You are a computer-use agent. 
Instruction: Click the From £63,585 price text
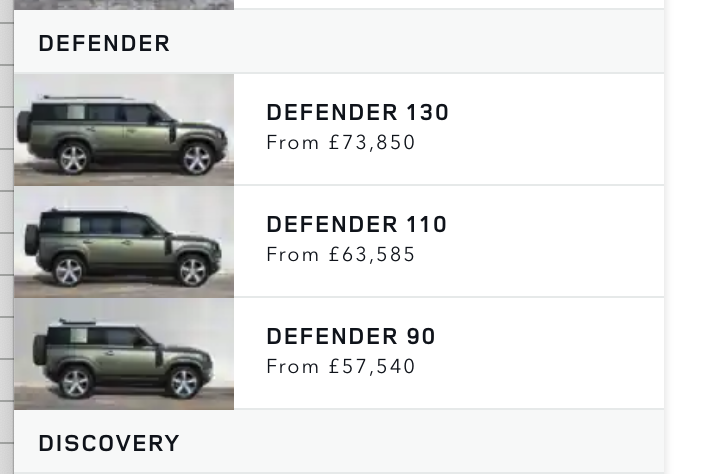[341, 255]
